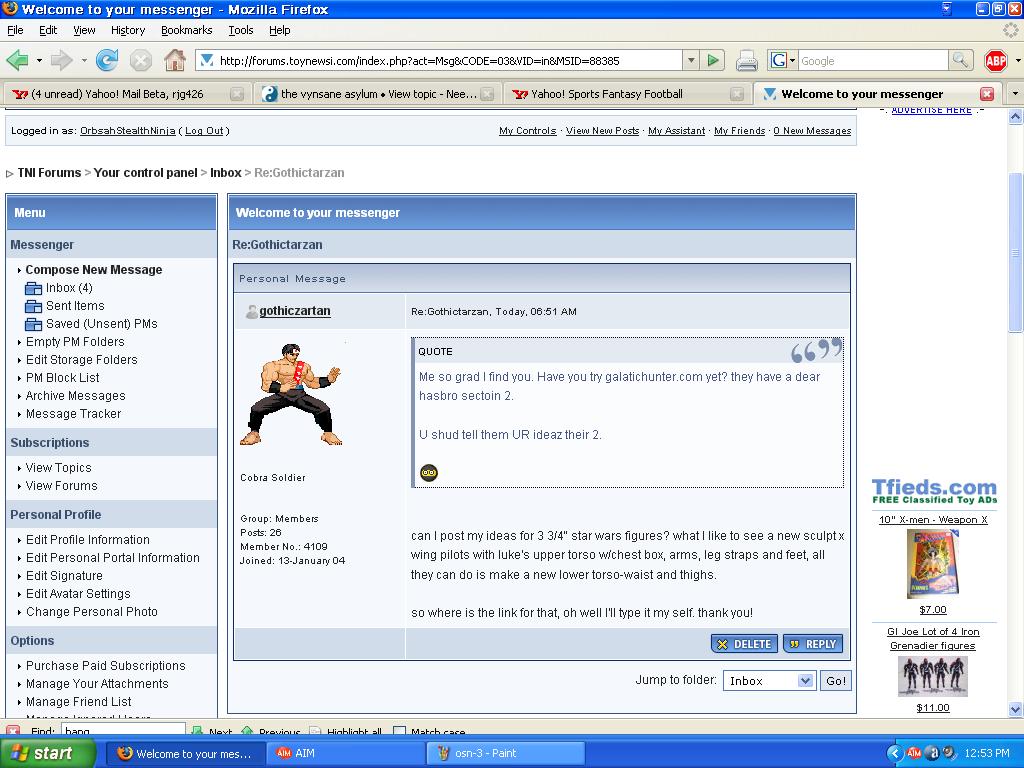Open the My Controls link

(x=528, y=131)
